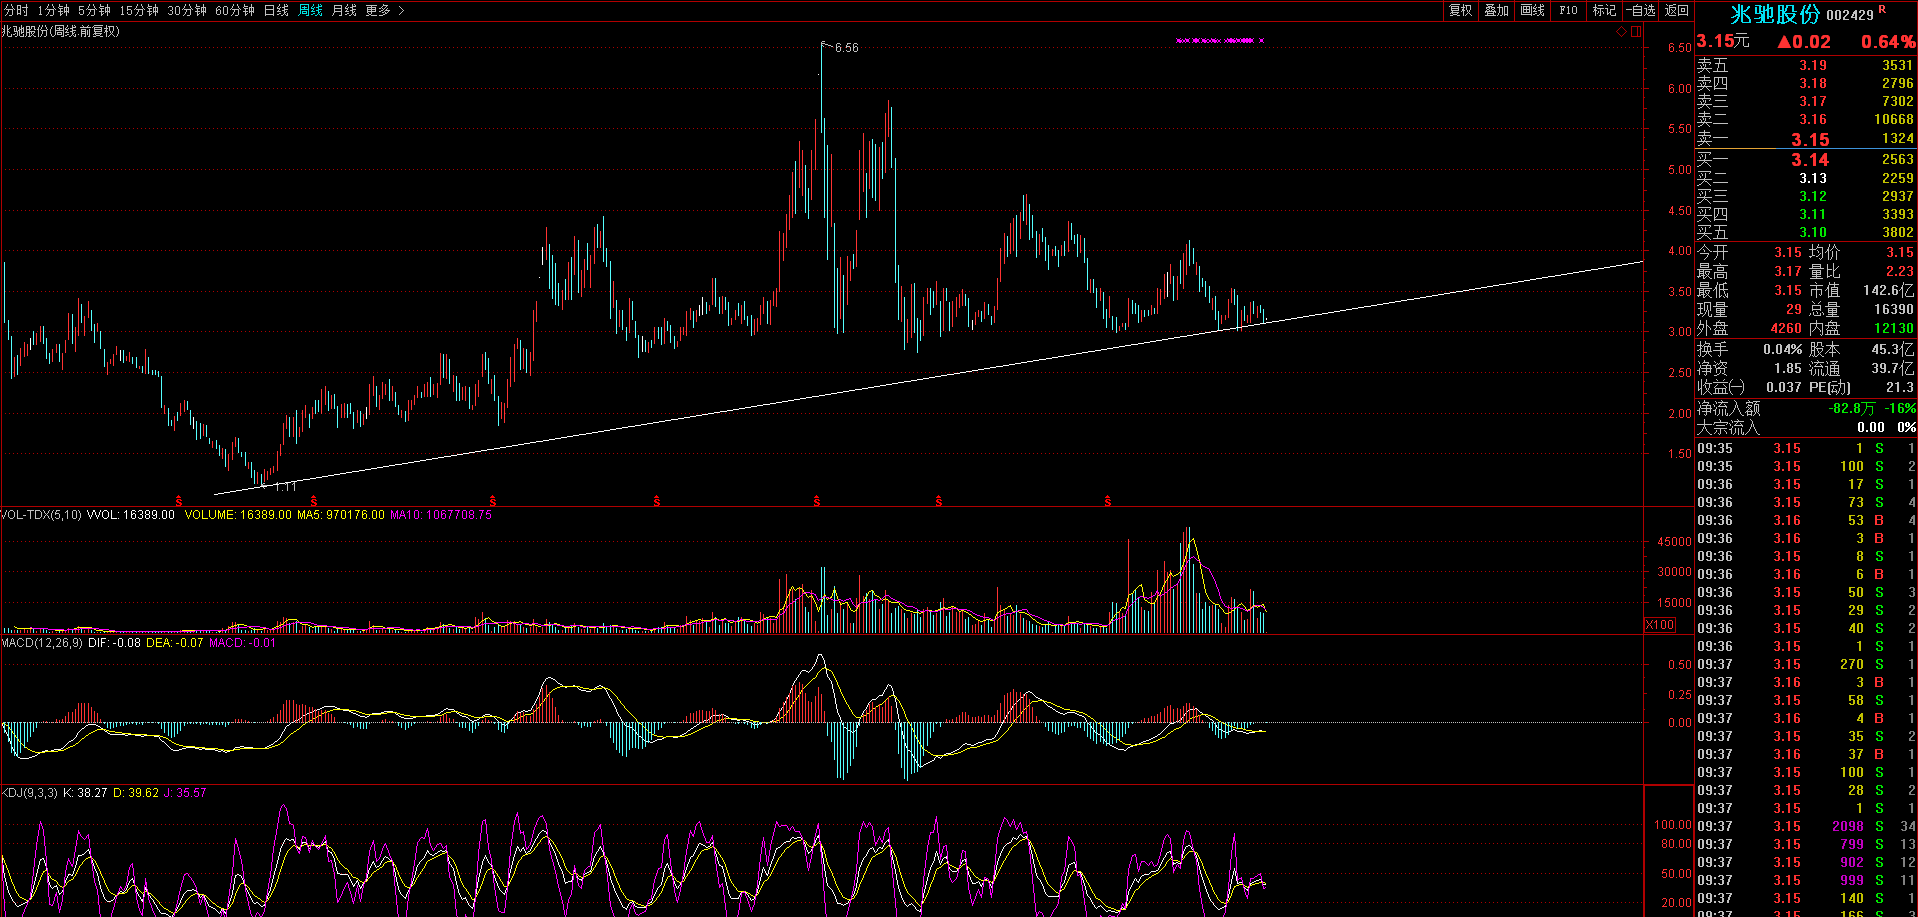Click the K: 38.27 value
The height and width of the screenshot is (917, 1918).
[x=85, y=793]
